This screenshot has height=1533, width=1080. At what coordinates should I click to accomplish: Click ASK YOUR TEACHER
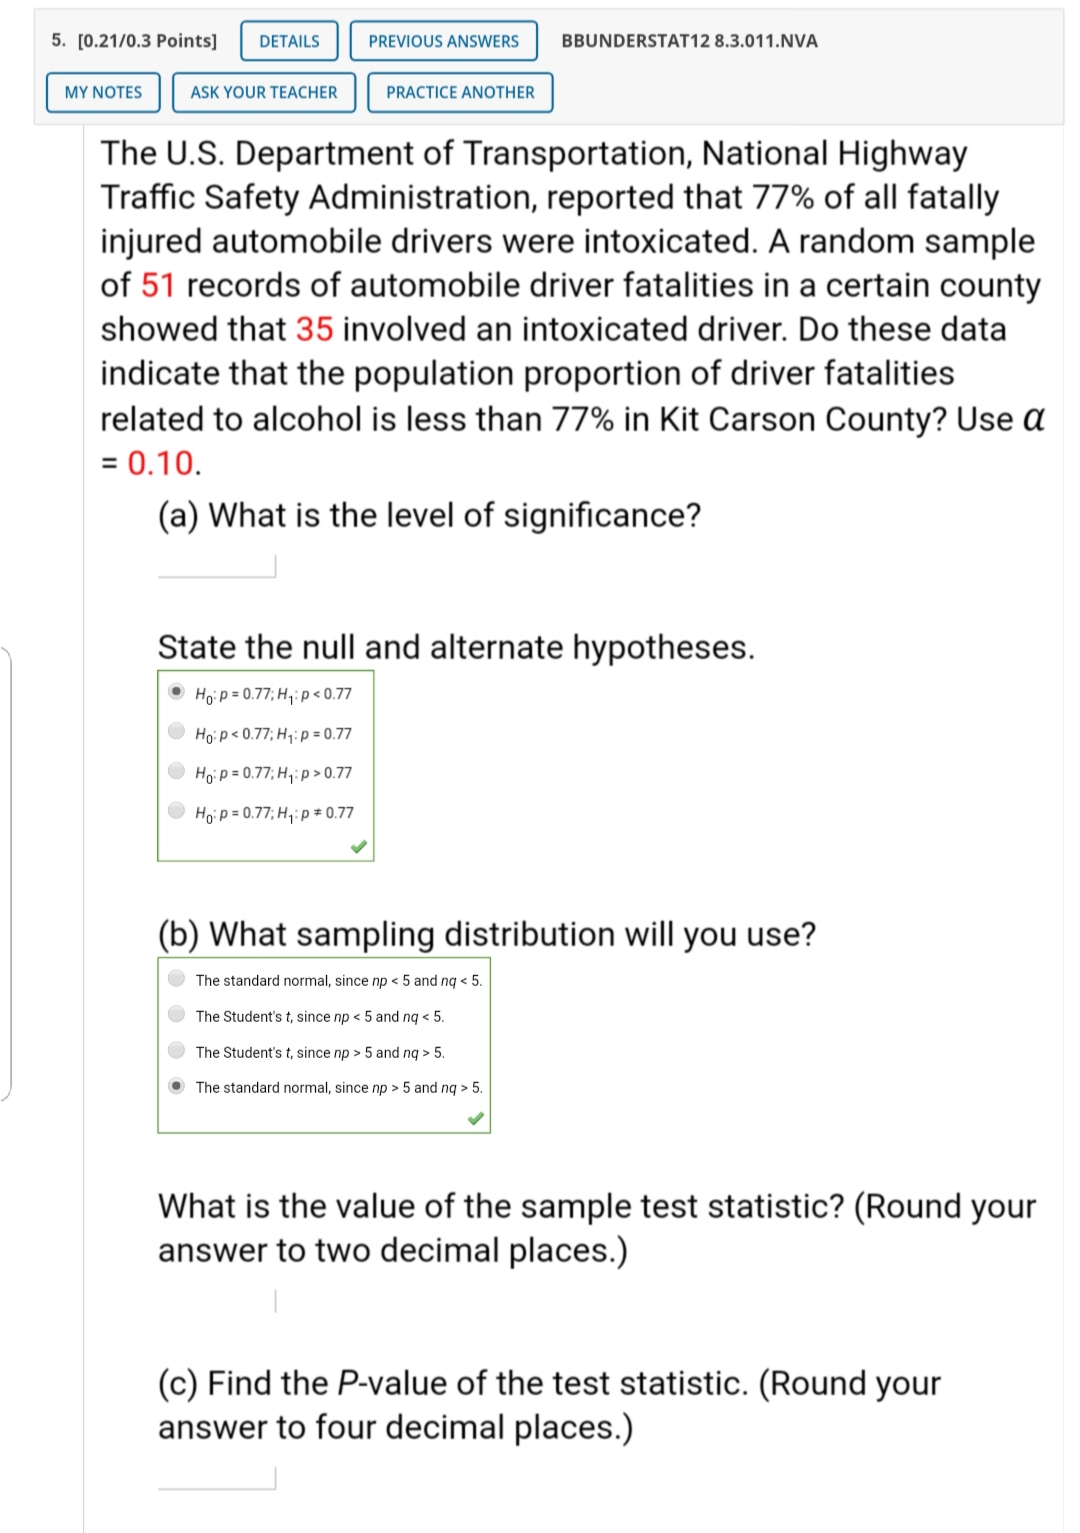click(262, 92)
